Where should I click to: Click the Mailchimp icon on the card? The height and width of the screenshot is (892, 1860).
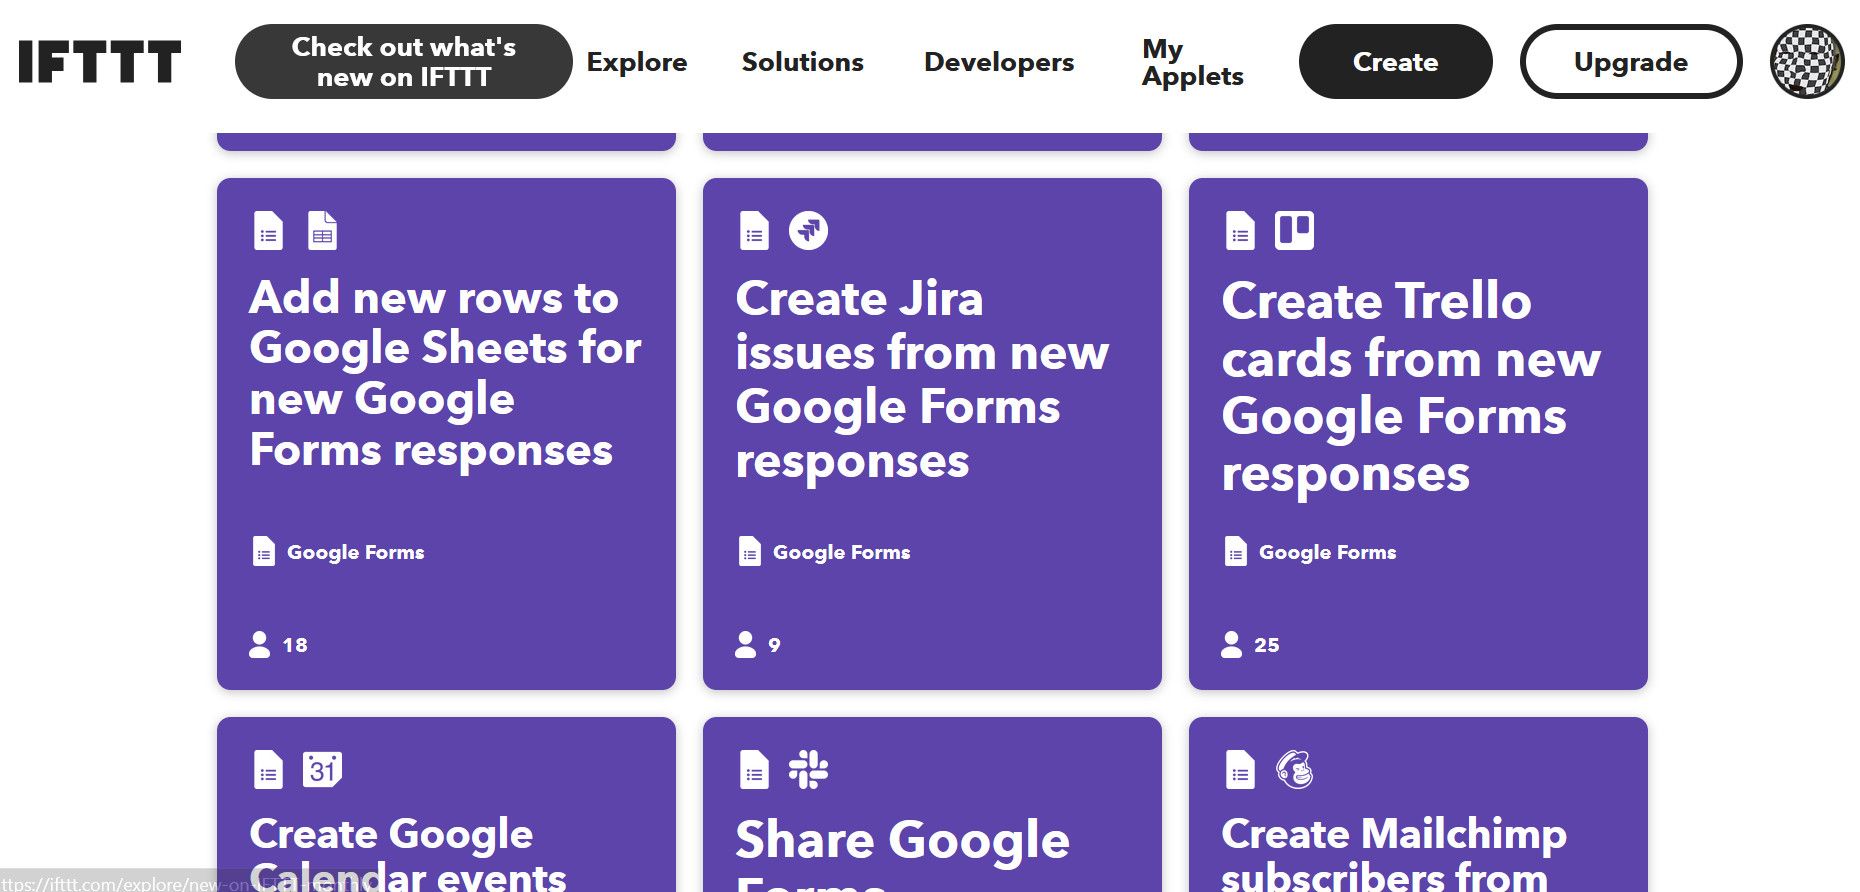coord(1294,770)
